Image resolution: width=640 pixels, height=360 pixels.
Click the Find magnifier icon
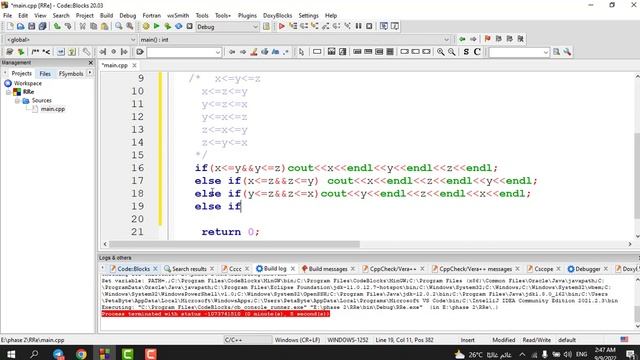[x=119, y=27]
